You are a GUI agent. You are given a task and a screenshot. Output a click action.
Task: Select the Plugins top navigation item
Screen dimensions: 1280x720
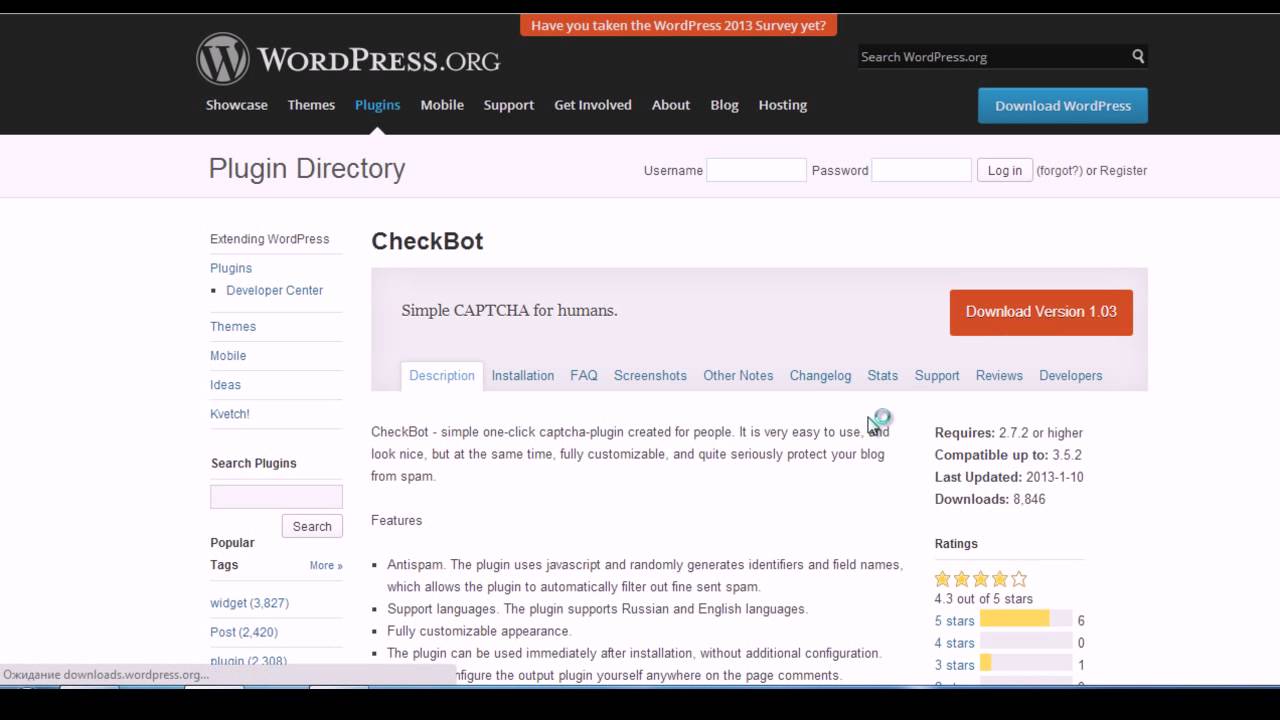(x=377, y=105)
